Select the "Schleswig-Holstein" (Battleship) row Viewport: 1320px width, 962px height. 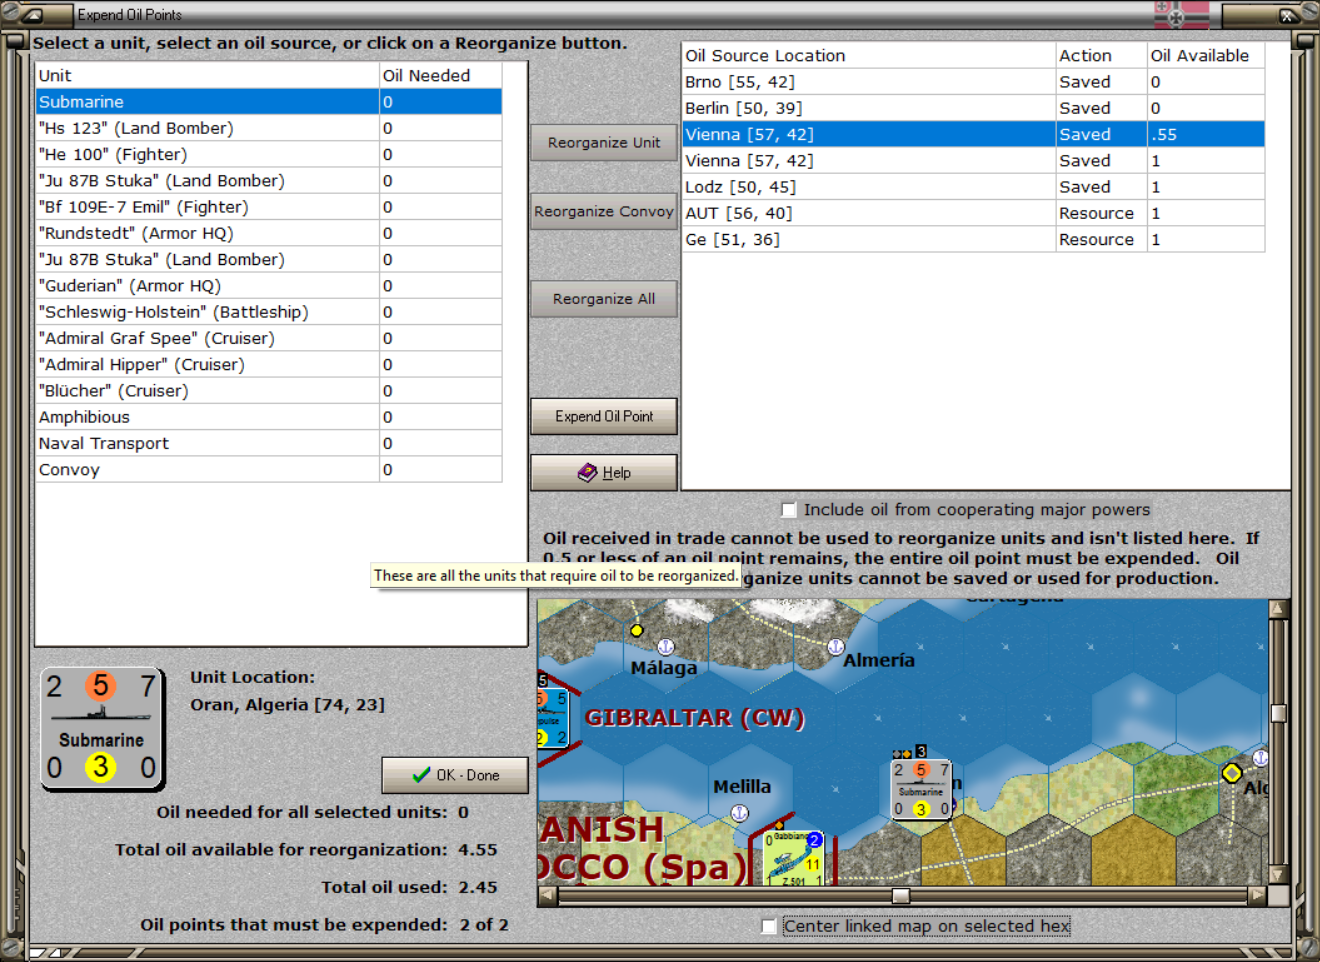tap(268, 312)
